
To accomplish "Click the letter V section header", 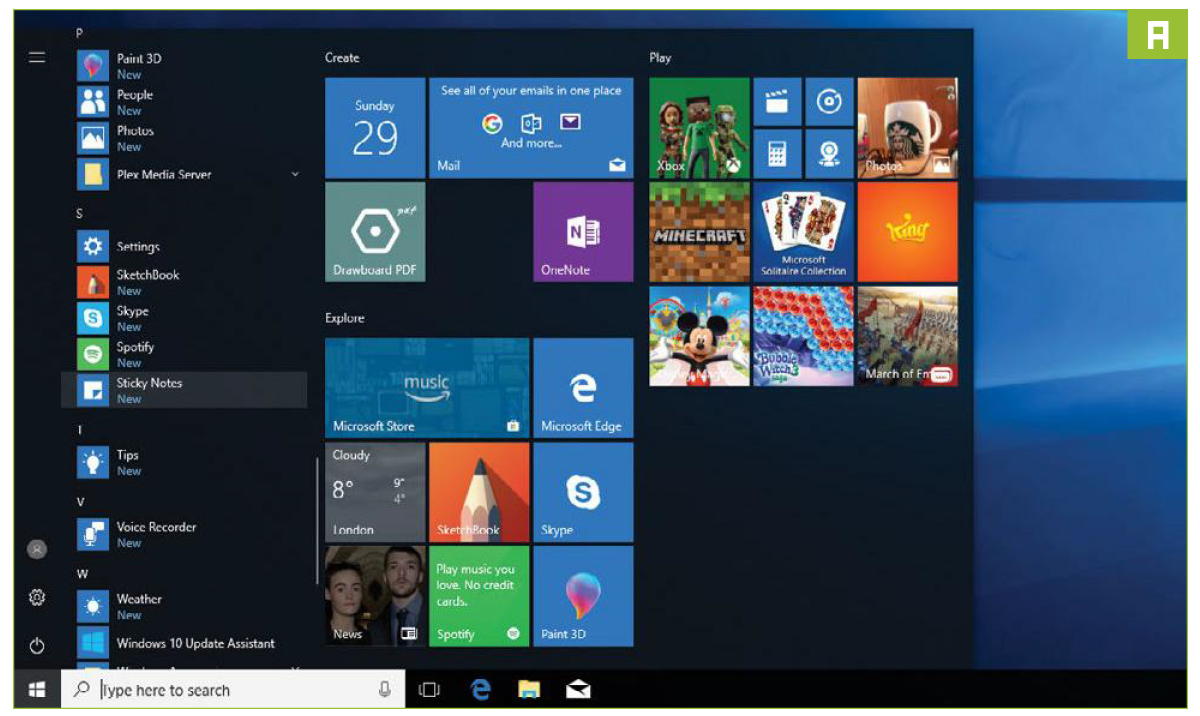I will [80, 502].
